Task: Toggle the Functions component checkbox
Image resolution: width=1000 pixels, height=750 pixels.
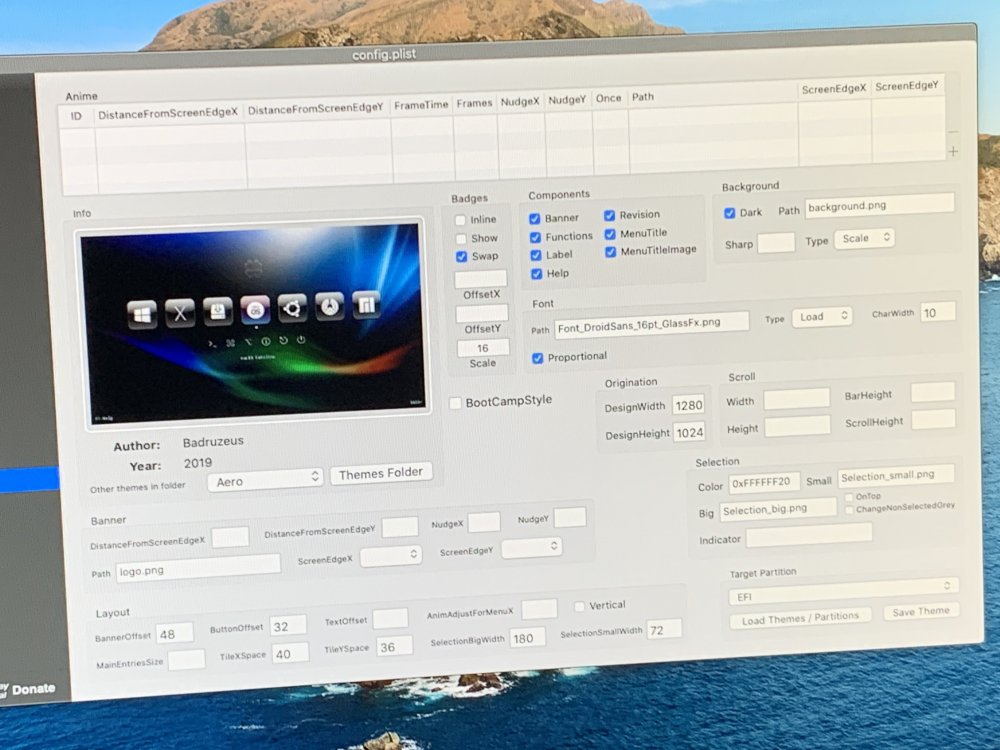Action: pyautogui.click(x=535, y=237)
